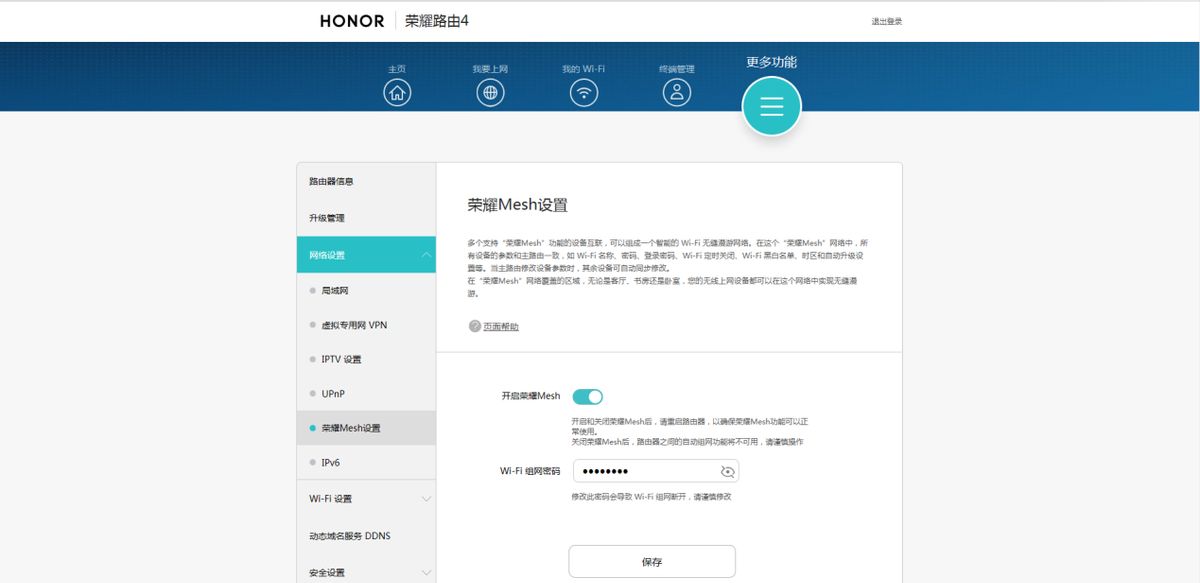Click the 荣耀路由4 product title
The image size is (1200, 583).
tap(436, 21)
